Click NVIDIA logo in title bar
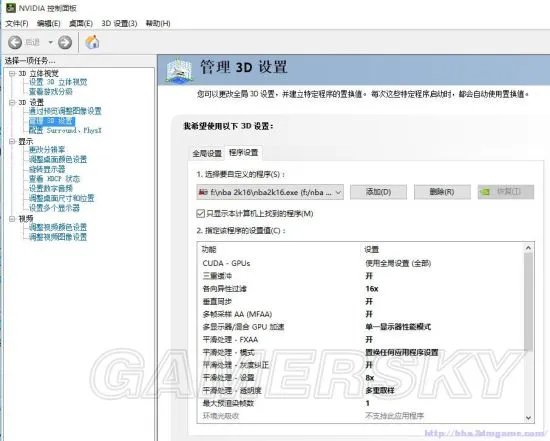This screenshot has width=550, height=441. [11, 8]
